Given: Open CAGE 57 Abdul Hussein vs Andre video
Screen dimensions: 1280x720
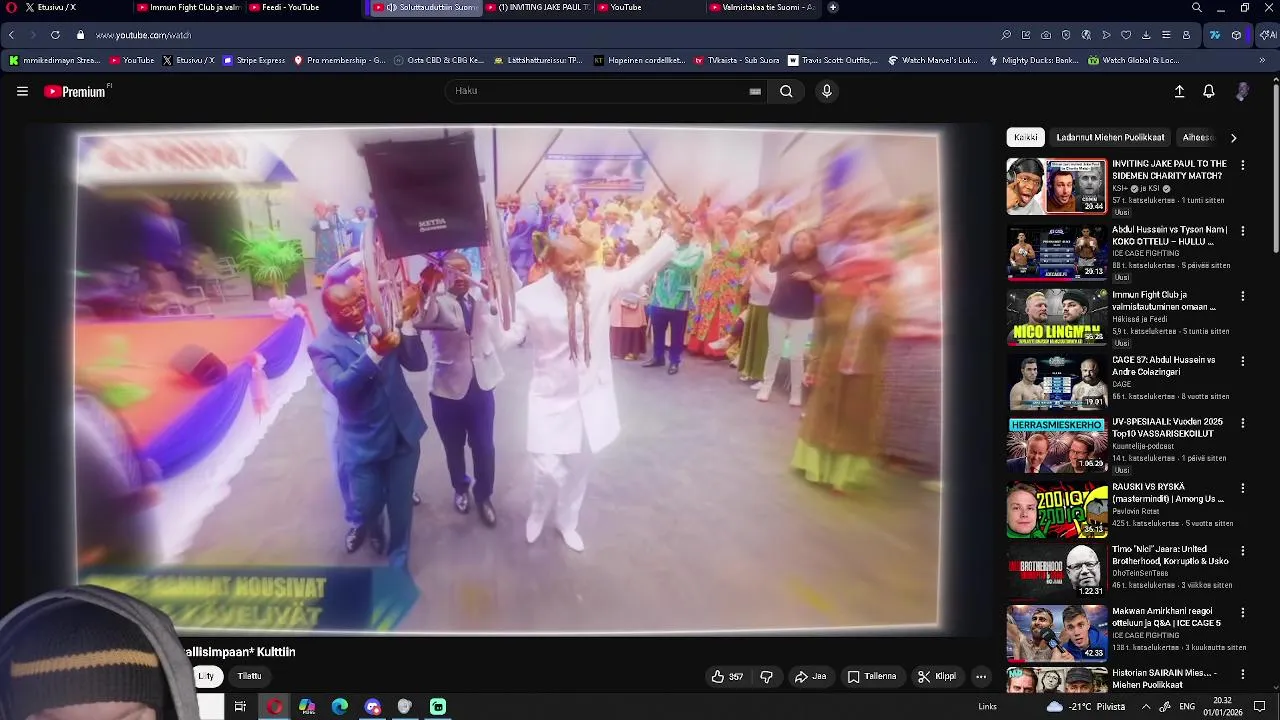Looking at the screenshot, I should click(x=1164, y=366).
